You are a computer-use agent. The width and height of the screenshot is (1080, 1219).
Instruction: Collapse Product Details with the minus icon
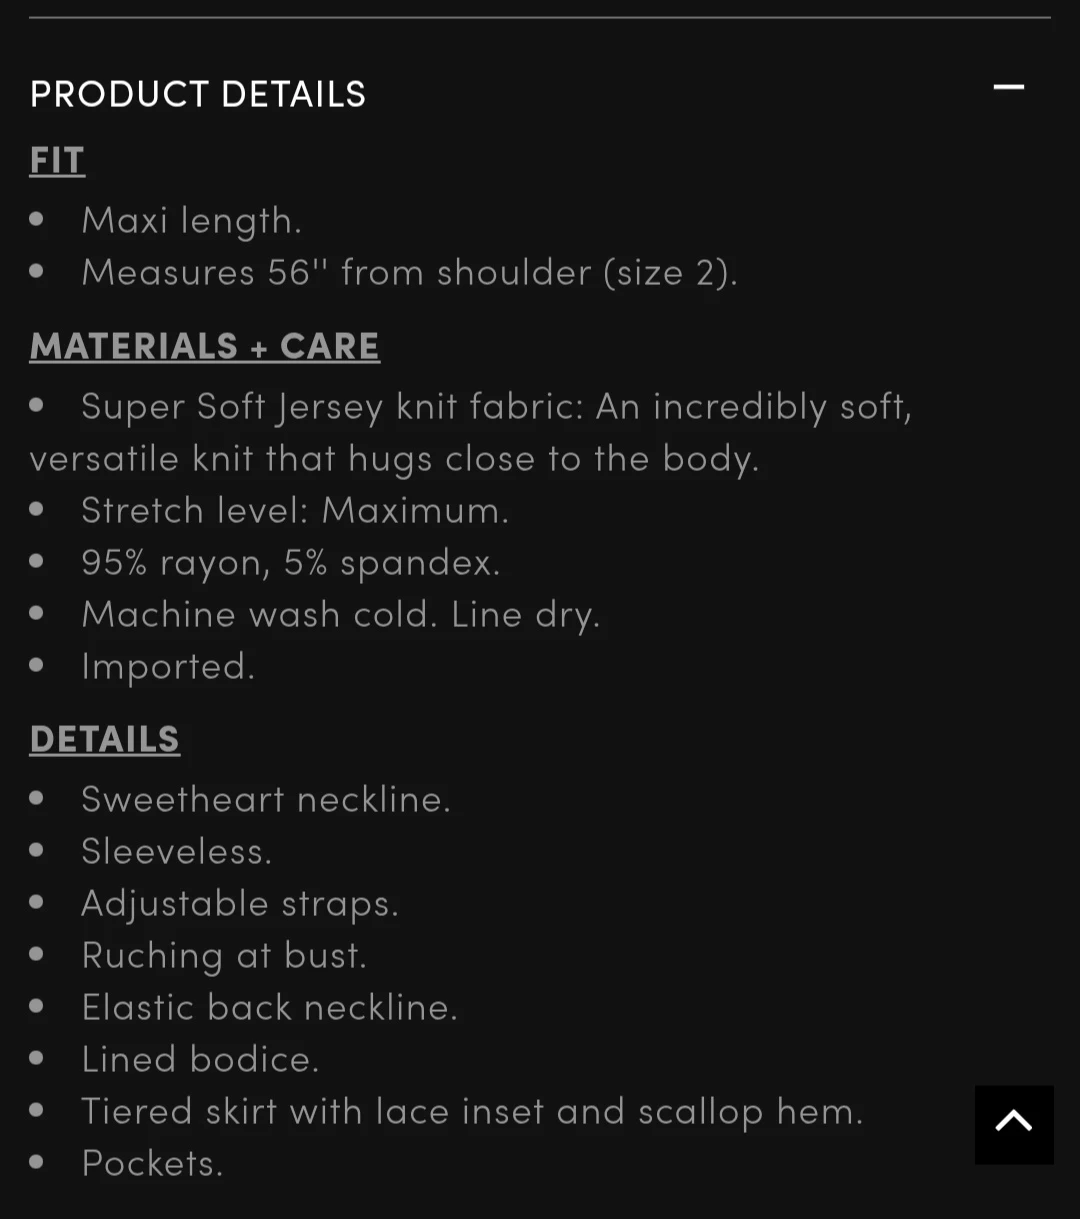point(1008,88)
